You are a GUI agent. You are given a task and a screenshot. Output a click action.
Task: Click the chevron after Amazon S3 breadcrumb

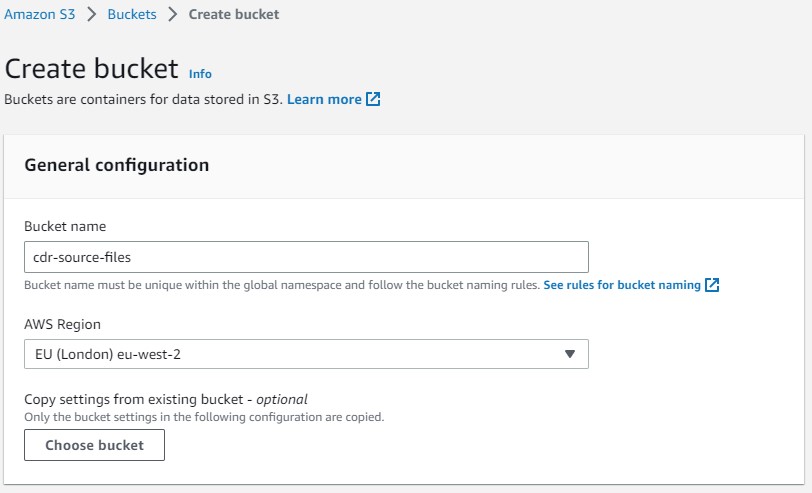click(x=91, y=14)
